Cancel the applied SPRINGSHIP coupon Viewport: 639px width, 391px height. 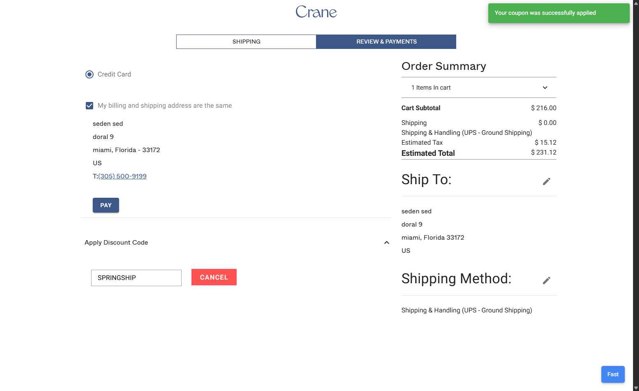click(x=214, y=277)
